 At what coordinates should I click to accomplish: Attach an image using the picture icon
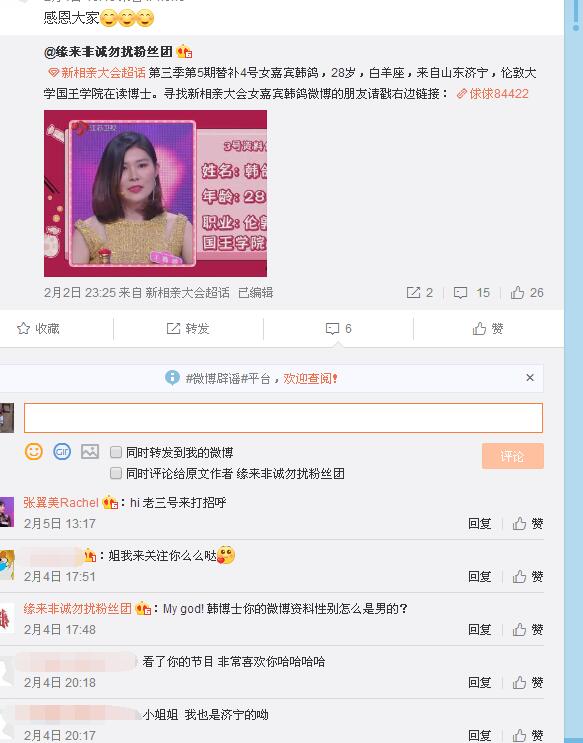(x=90, y=452)
